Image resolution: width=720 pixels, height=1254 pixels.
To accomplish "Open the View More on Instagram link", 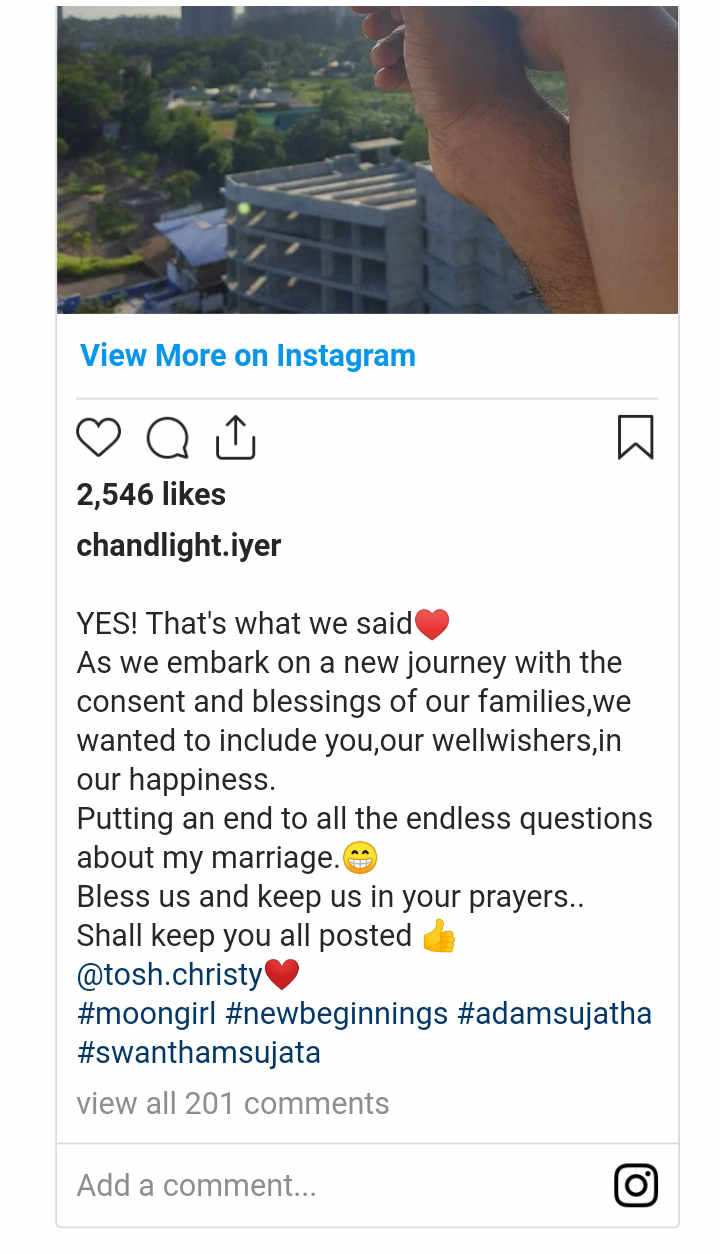I will tap(248, 355).
